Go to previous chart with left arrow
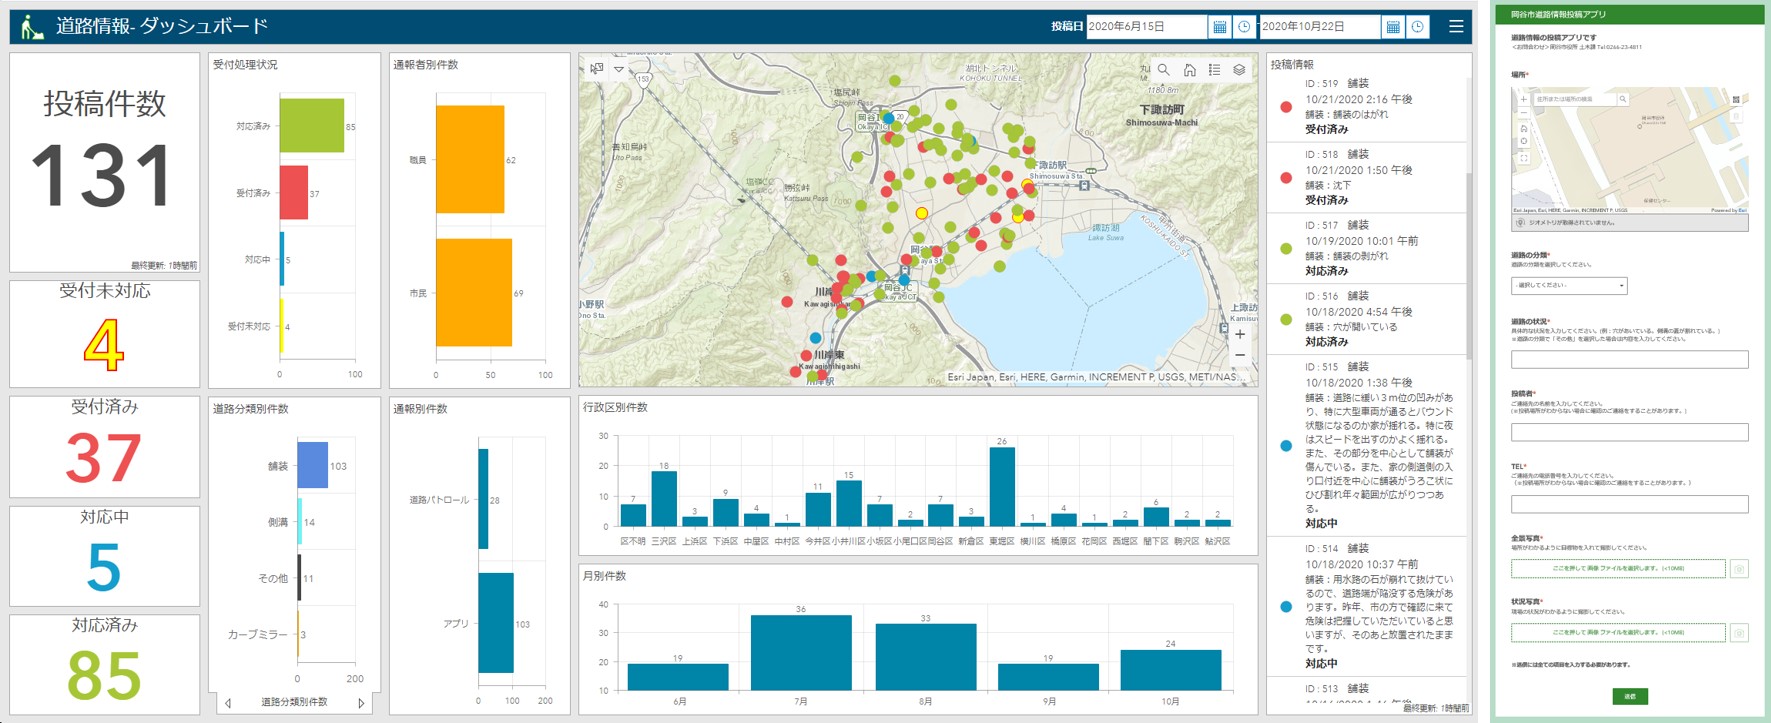Screen dimensions: 1771x723 [228, 703]
